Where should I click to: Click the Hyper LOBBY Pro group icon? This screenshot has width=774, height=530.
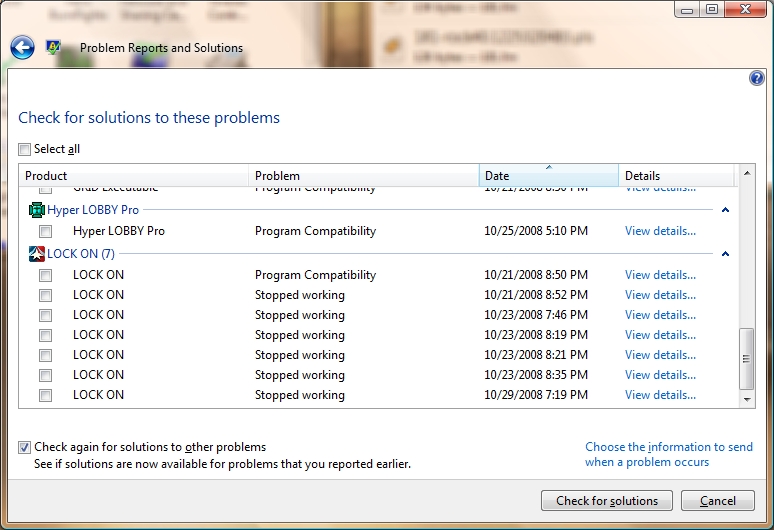[x=37, y=210]
